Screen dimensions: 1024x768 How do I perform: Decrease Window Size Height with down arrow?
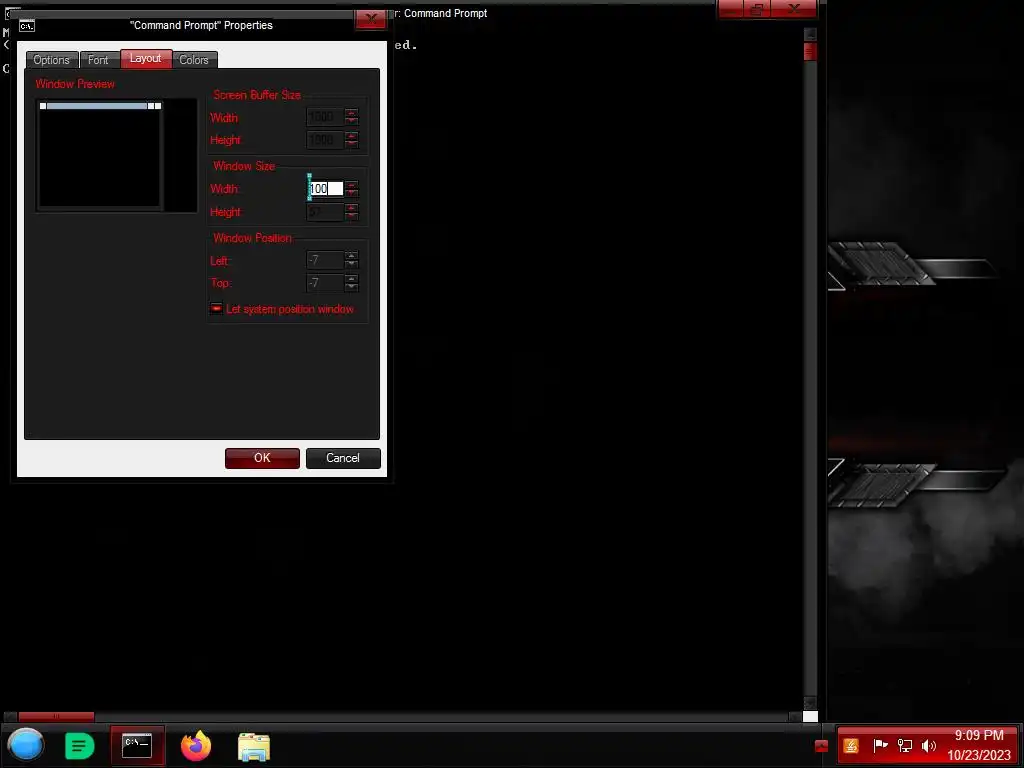point(351,216)
